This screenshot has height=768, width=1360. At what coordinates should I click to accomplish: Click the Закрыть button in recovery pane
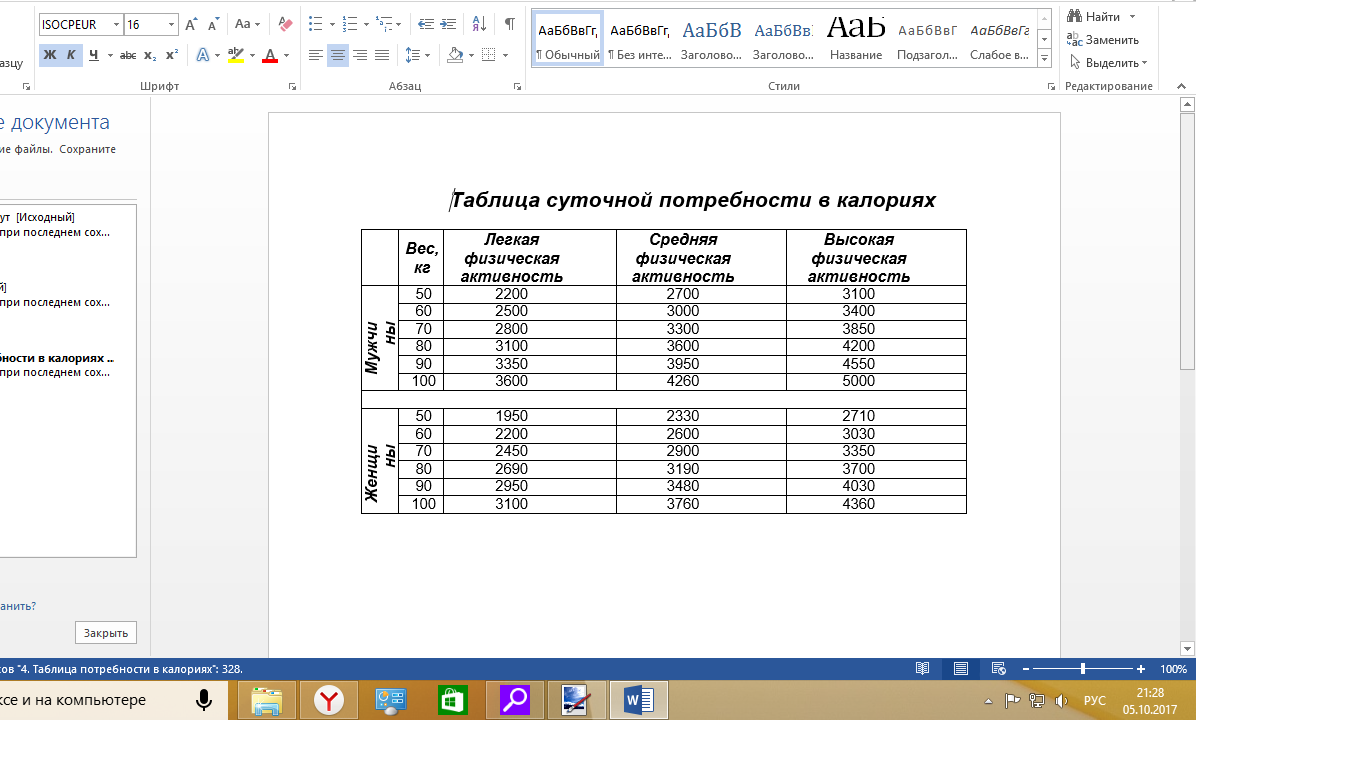point(105,633)
